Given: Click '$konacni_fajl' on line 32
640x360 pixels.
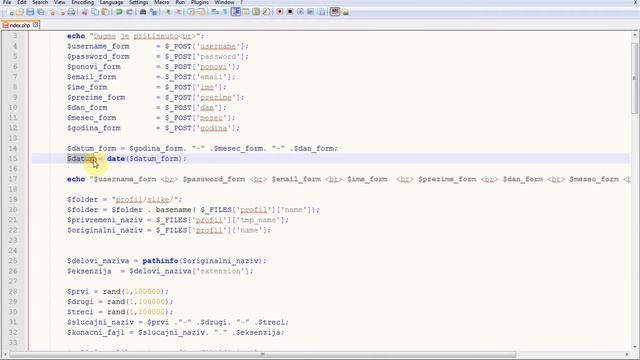Looking at the screenshot, I should coord(96,332).
